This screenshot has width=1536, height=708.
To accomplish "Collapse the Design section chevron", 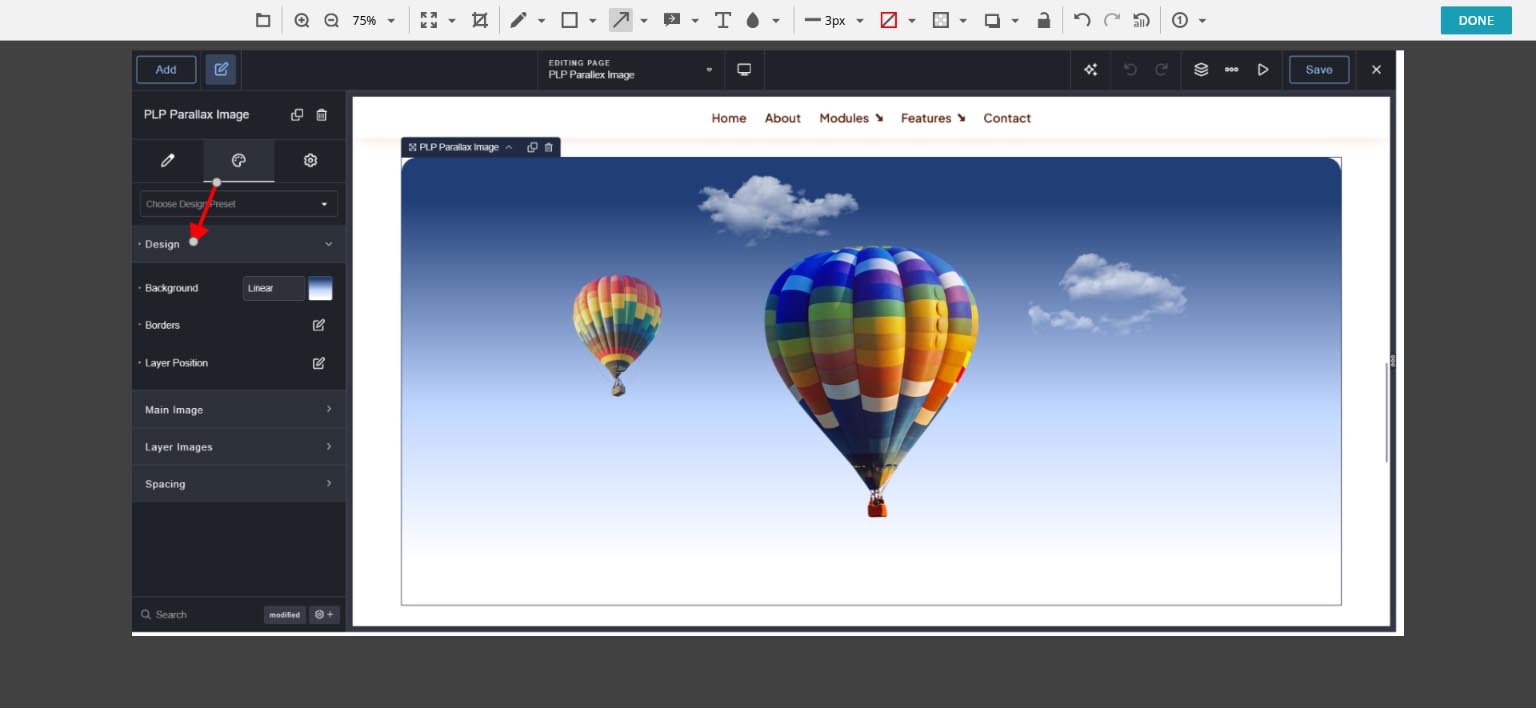I will (x=328, y=244).
